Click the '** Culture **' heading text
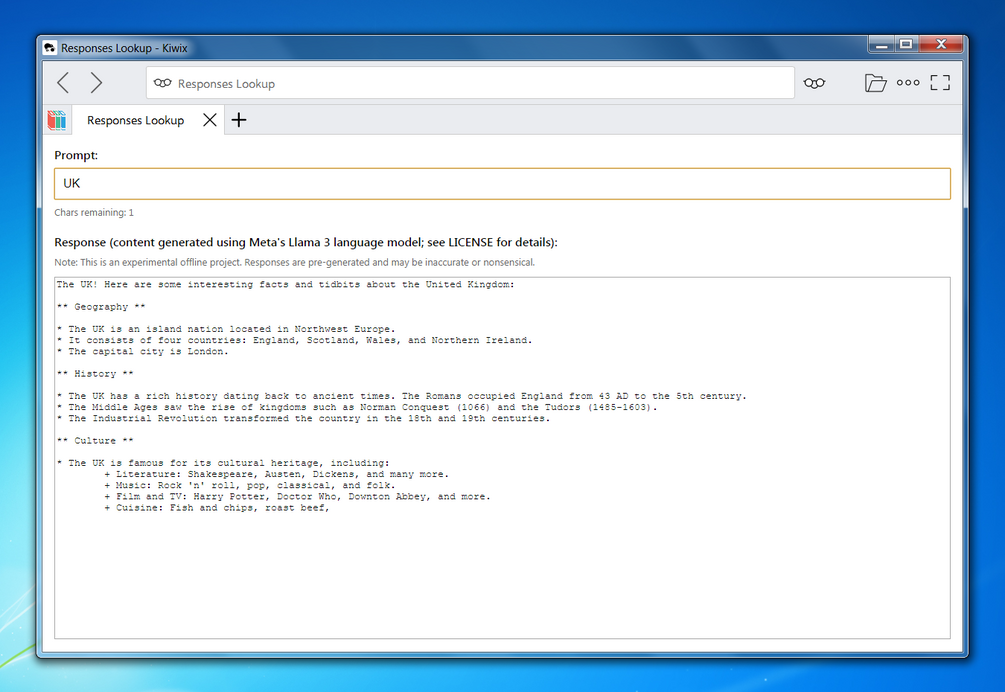 (95, 441)
